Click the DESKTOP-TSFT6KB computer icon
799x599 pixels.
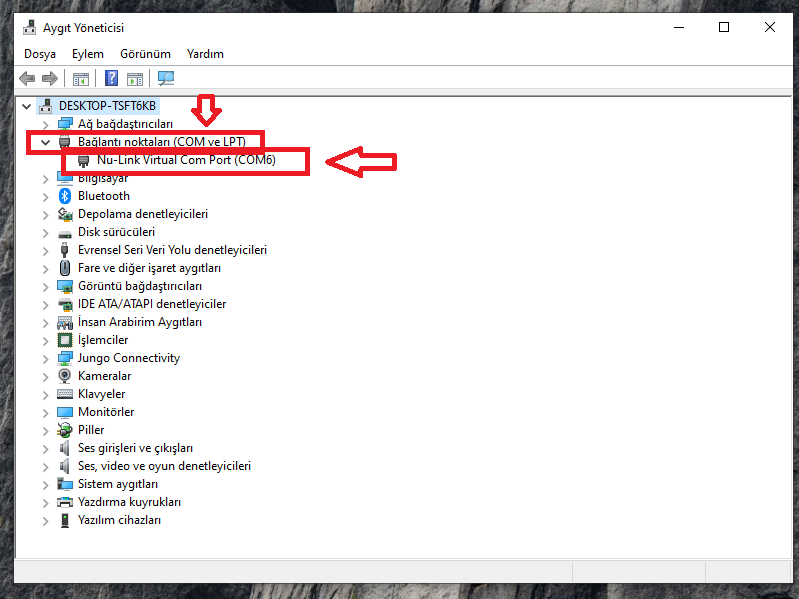(46, 106)
